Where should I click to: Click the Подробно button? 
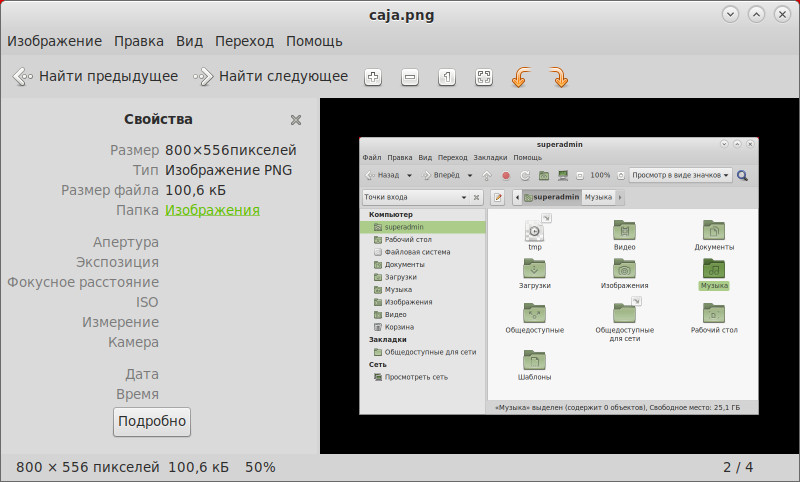[x=152, y=421]
